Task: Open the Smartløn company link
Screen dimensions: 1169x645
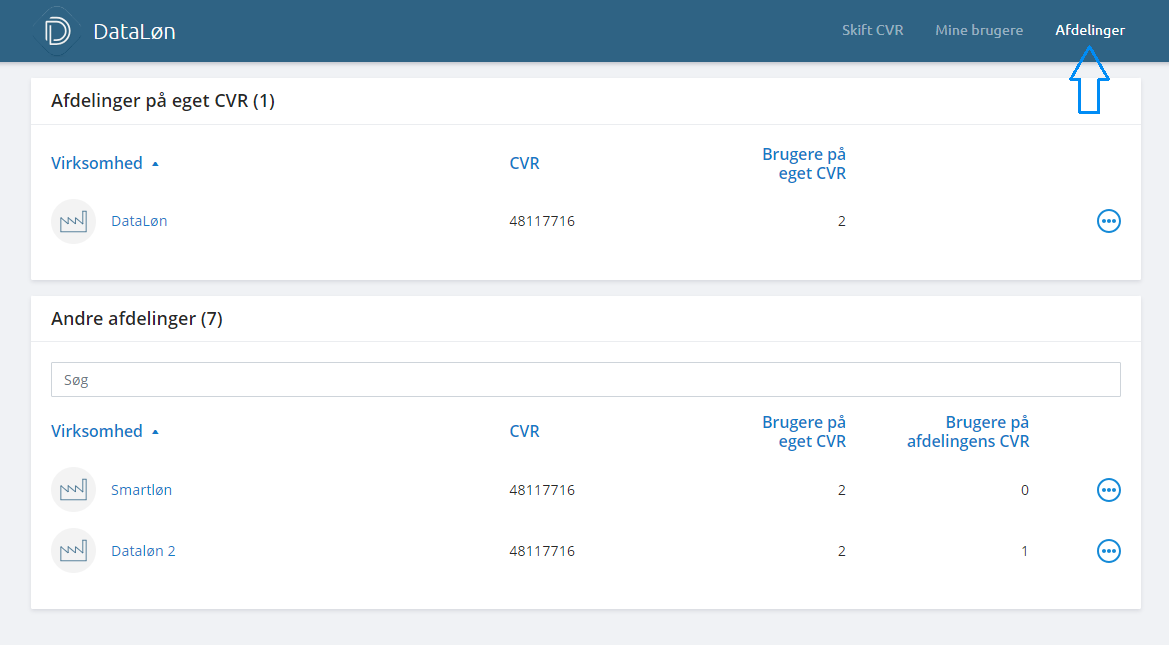Action: pyautogui.click(x=141, y=490)
